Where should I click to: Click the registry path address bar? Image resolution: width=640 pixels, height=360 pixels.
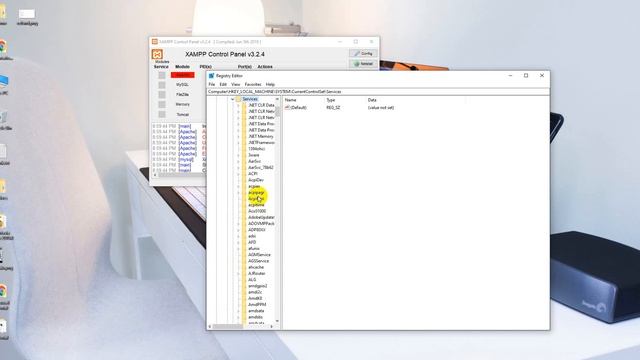point(378,92)
